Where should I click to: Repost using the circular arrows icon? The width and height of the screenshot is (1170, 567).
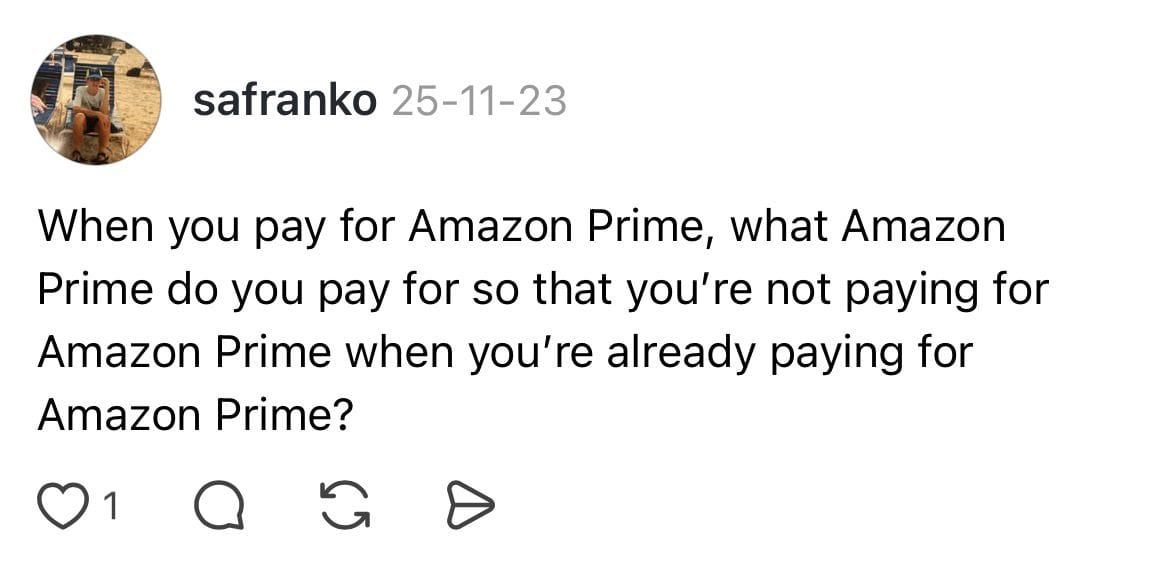coord(345,505)
